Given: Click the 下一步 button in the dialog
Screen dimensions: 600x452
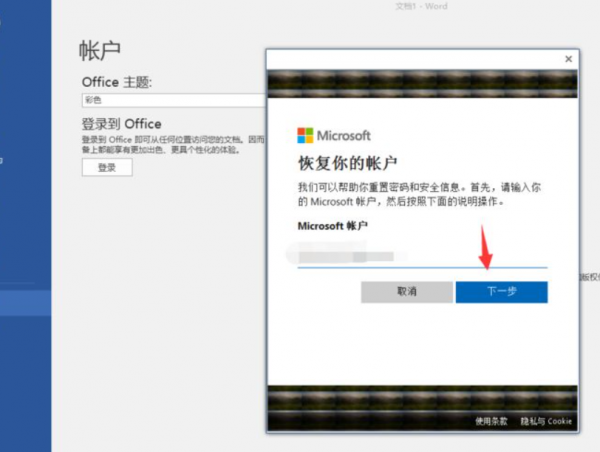Looking at the screenshot, I should pyautogui.click(x=502, y=292).
